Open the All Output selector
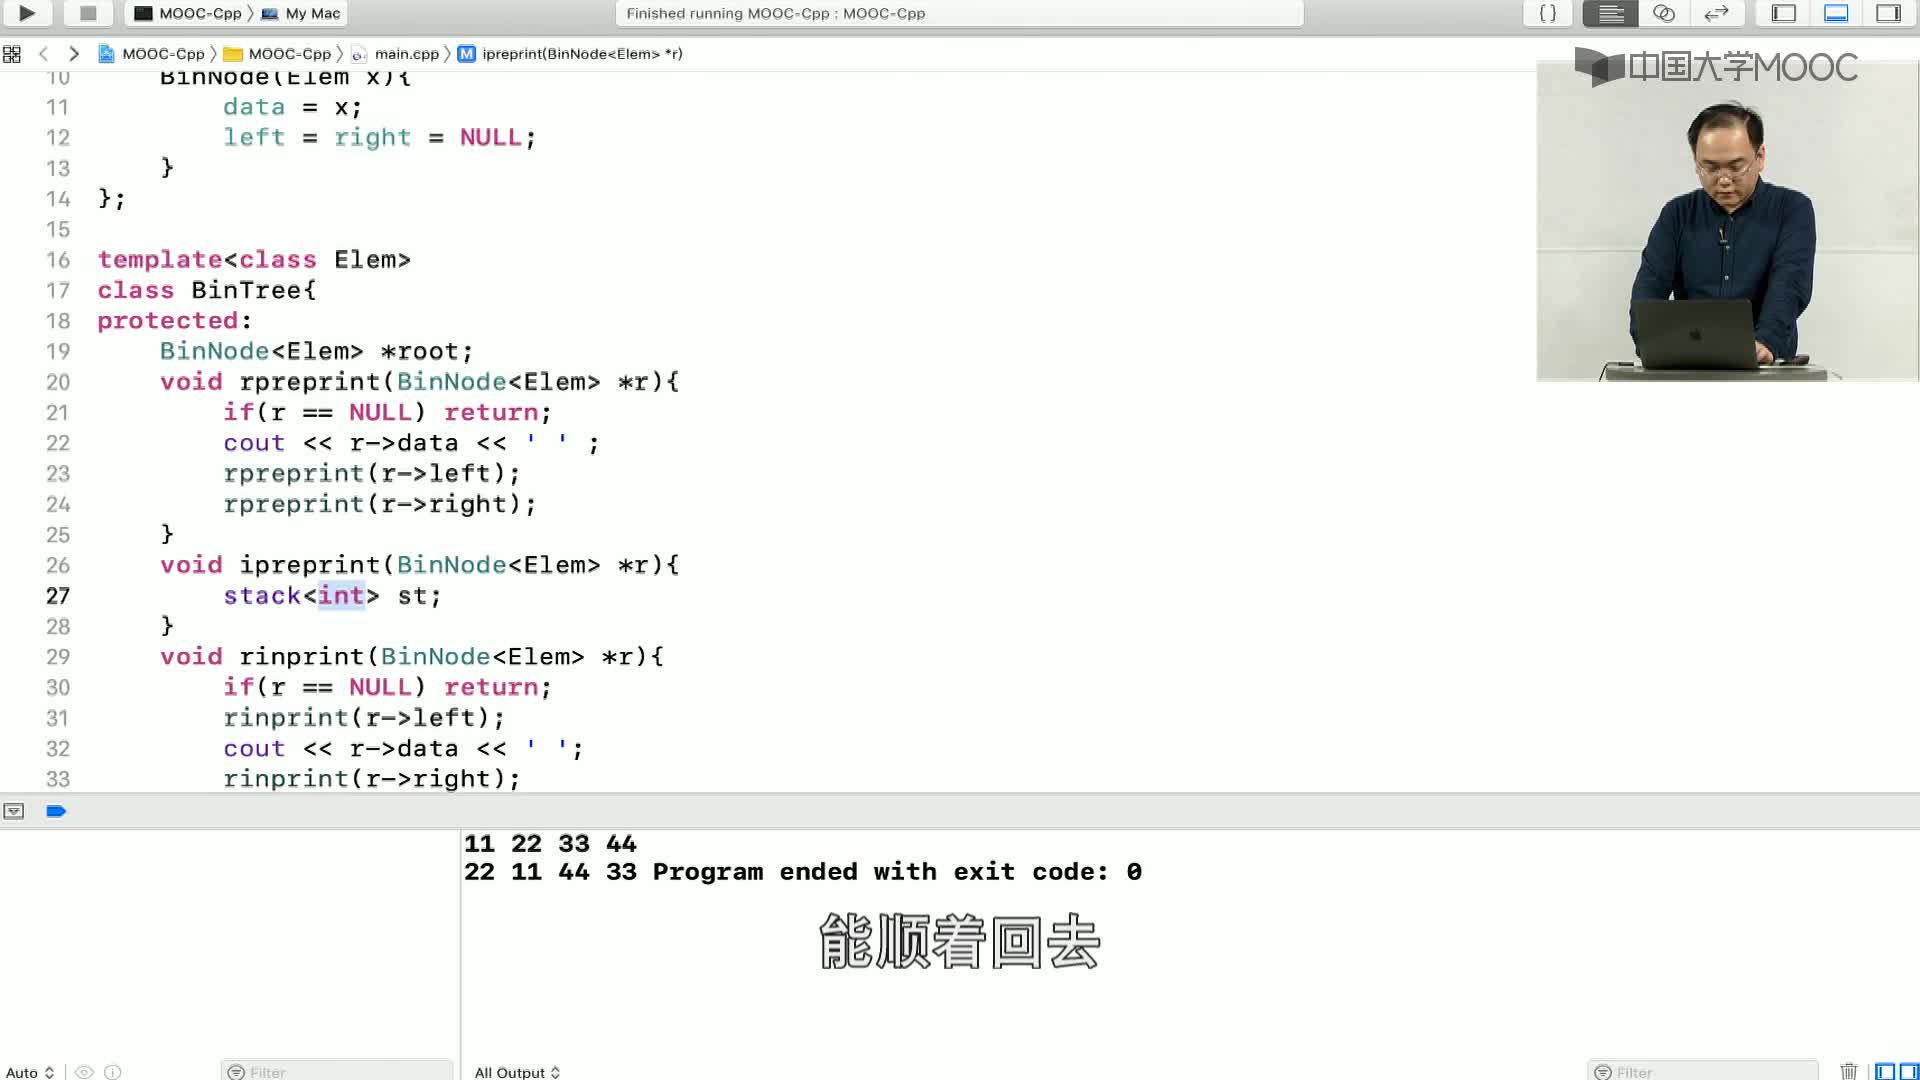1920x1080 pixels. click(517, 1072)
